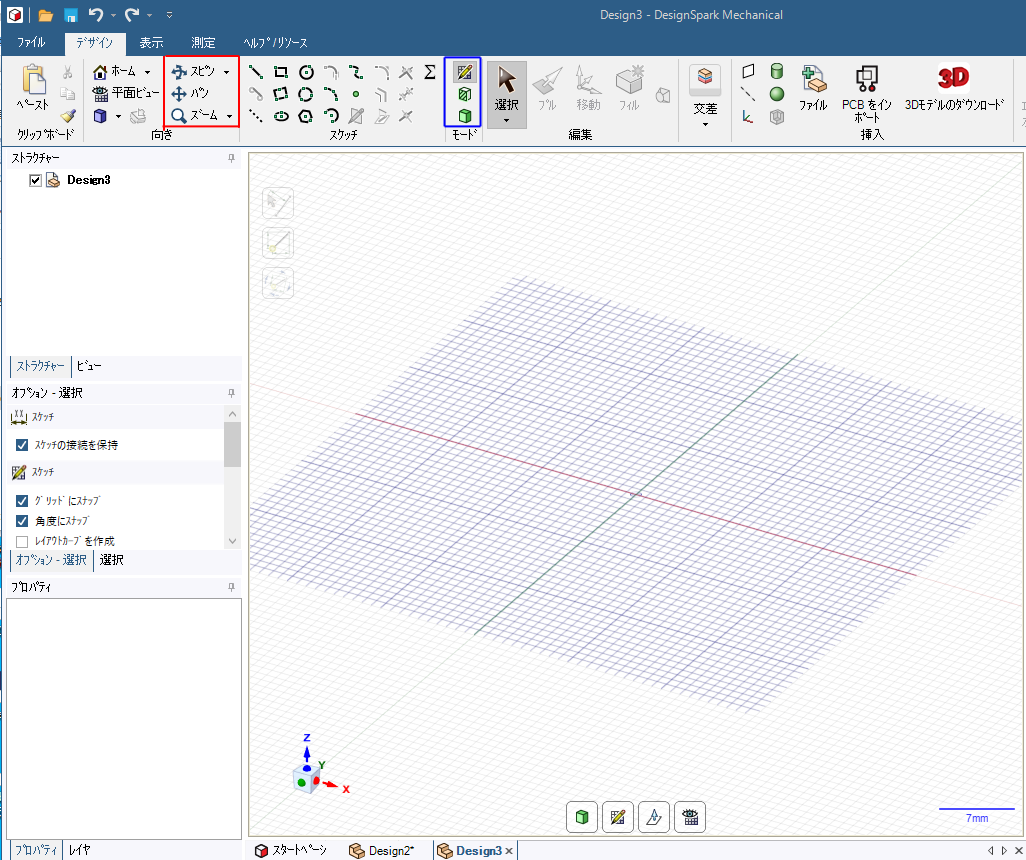
Task: Open the 表示 ribbon tab
Action: coord(151,43)
